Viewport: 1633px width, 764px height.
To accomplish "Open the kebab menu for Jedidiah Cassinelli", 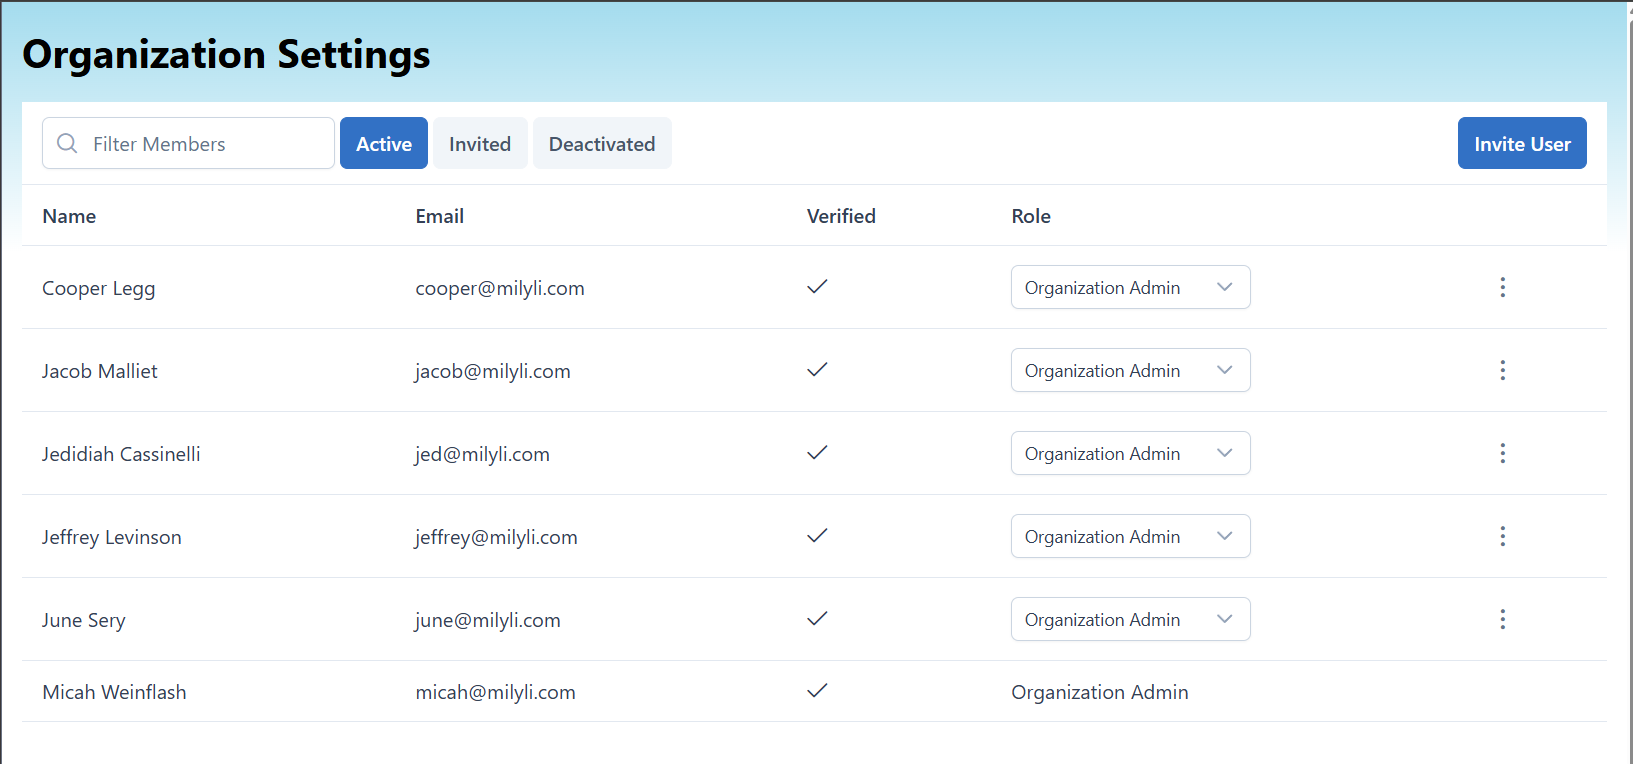I will click(x=1502, y=453).
